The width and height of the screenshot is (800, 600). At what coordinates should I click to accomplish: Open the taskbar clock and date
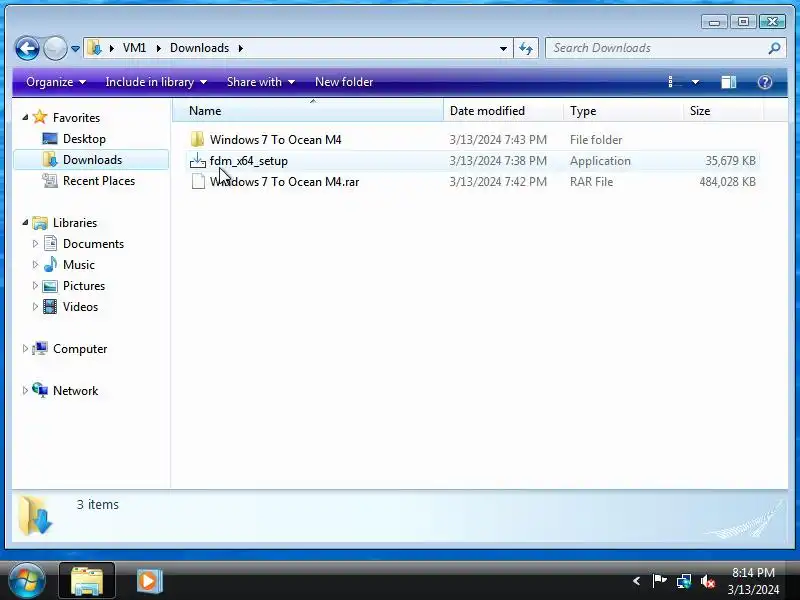754,581
